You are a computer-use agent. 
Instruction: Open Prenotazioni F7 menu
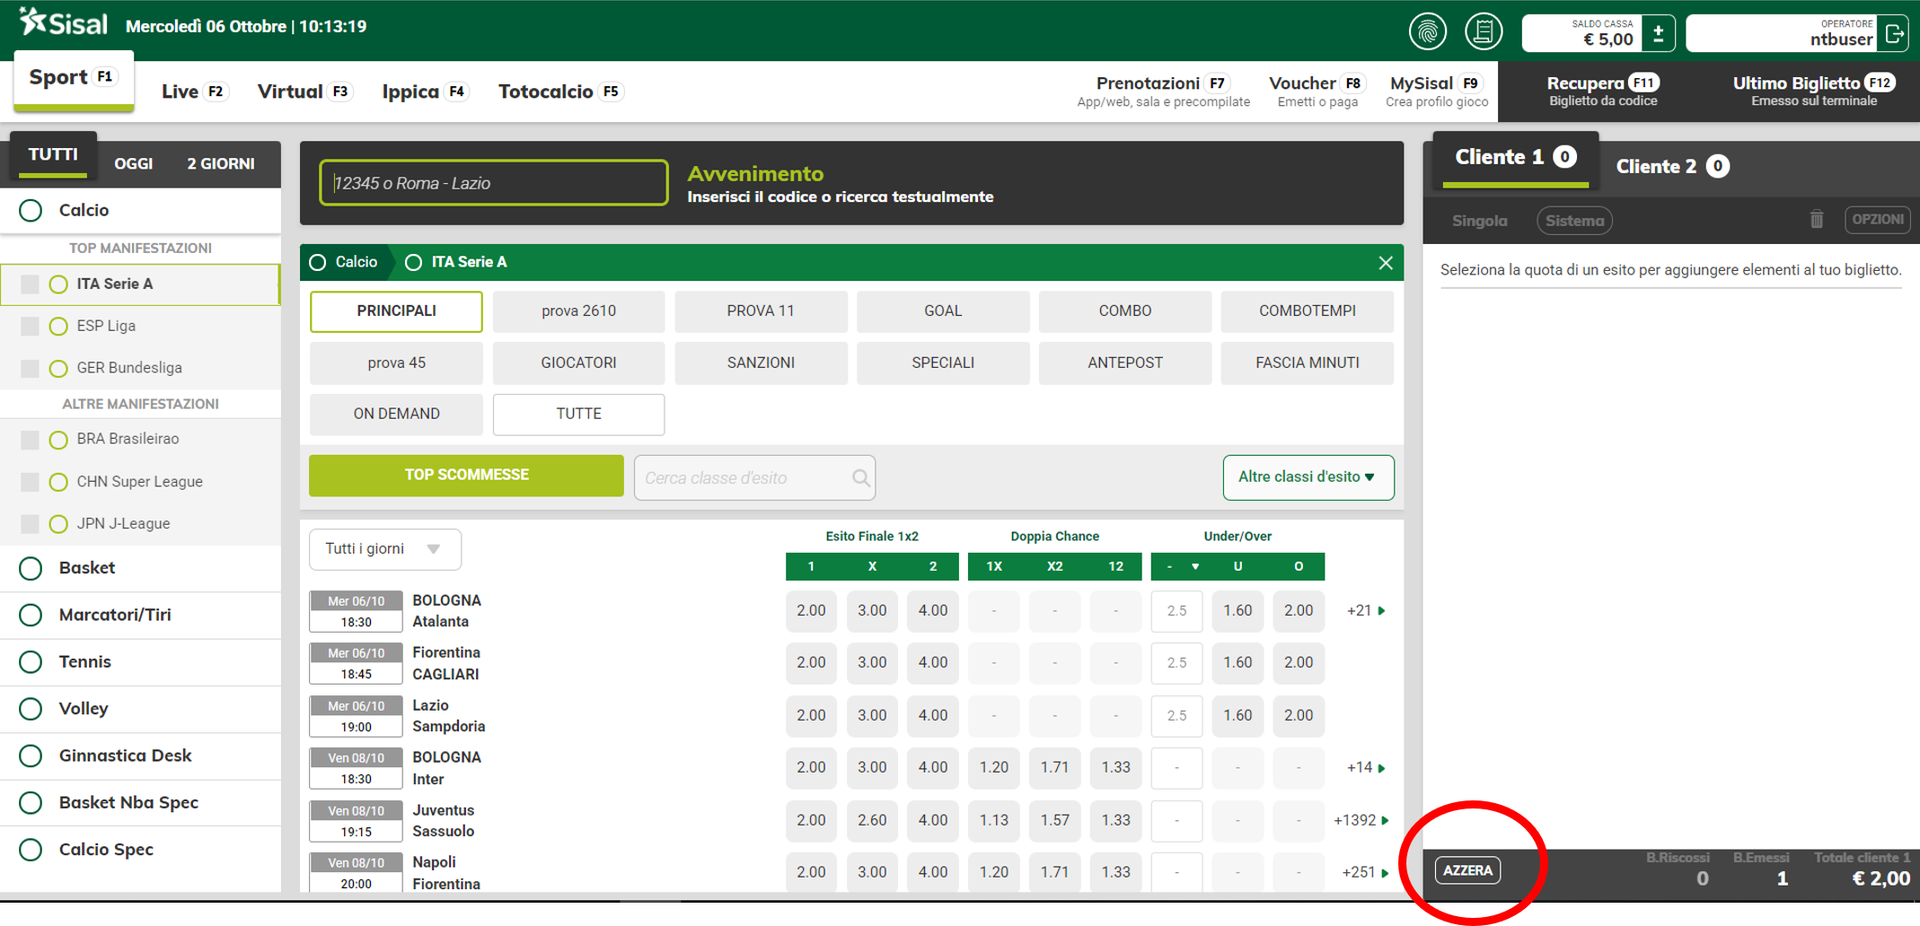[1163, 91]
